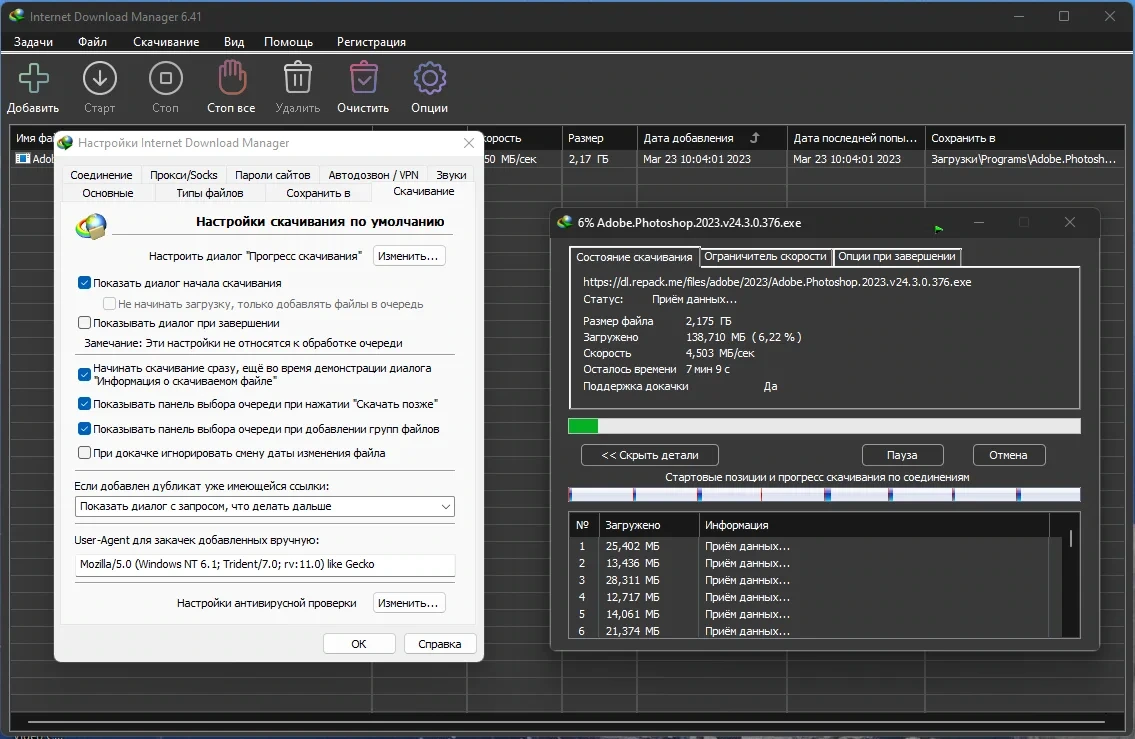This screenshot has height=739, width=1135.
Task: Click the Загружено column header in connections
Action: point(649,525)
